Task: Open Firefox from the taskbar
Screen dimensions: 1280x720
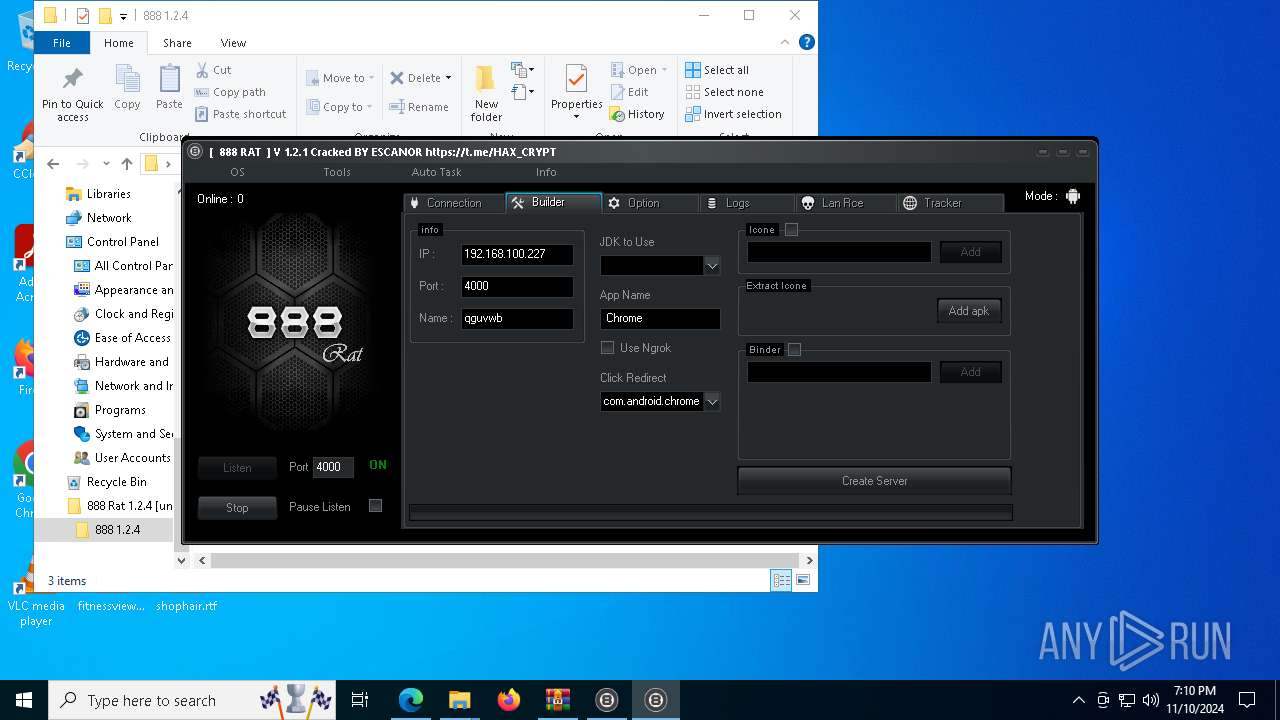Action: click(x=509, y=700)
